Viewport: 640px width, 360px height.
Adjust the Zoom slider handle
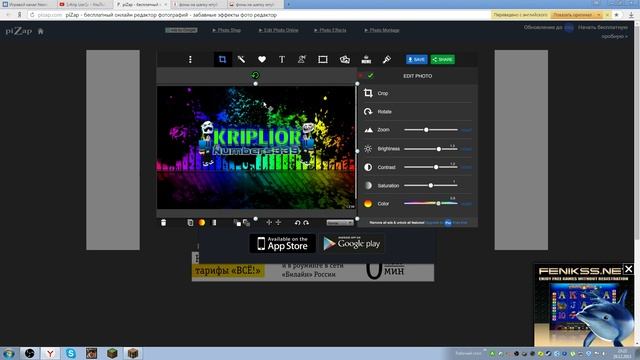[426, 130]
